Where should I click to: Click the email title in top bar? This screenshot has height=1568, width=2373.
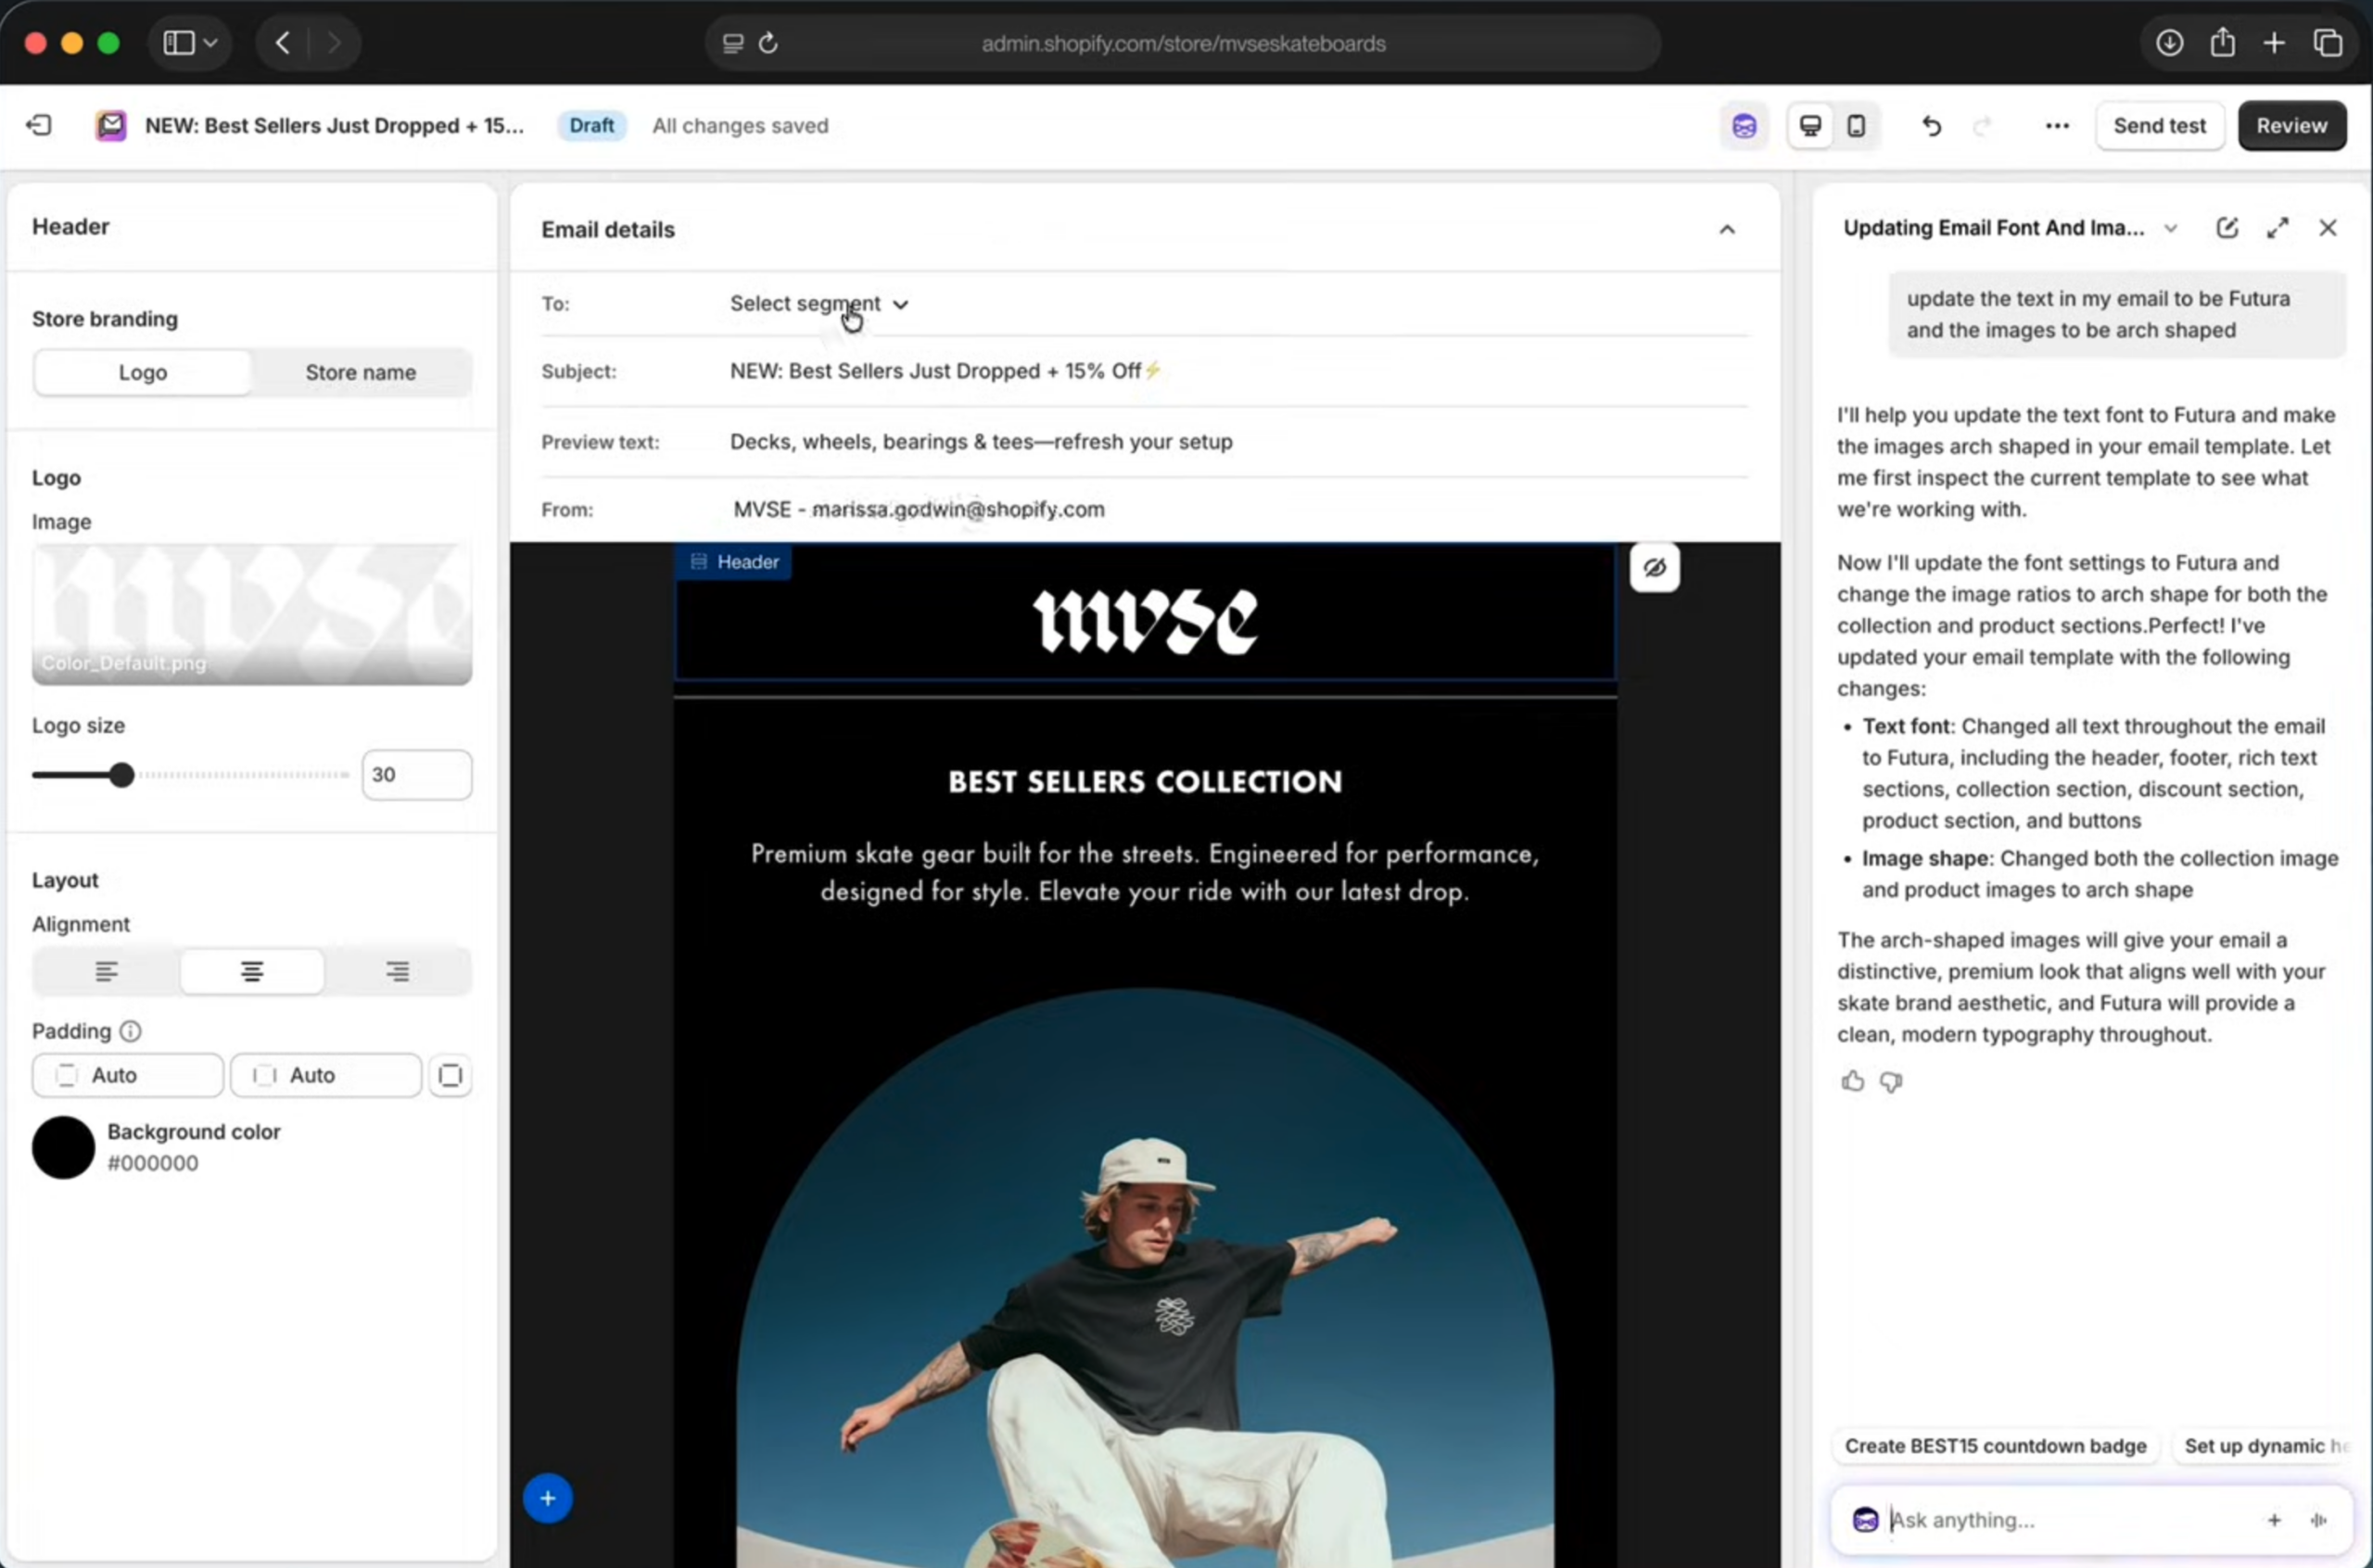(334, 126)
